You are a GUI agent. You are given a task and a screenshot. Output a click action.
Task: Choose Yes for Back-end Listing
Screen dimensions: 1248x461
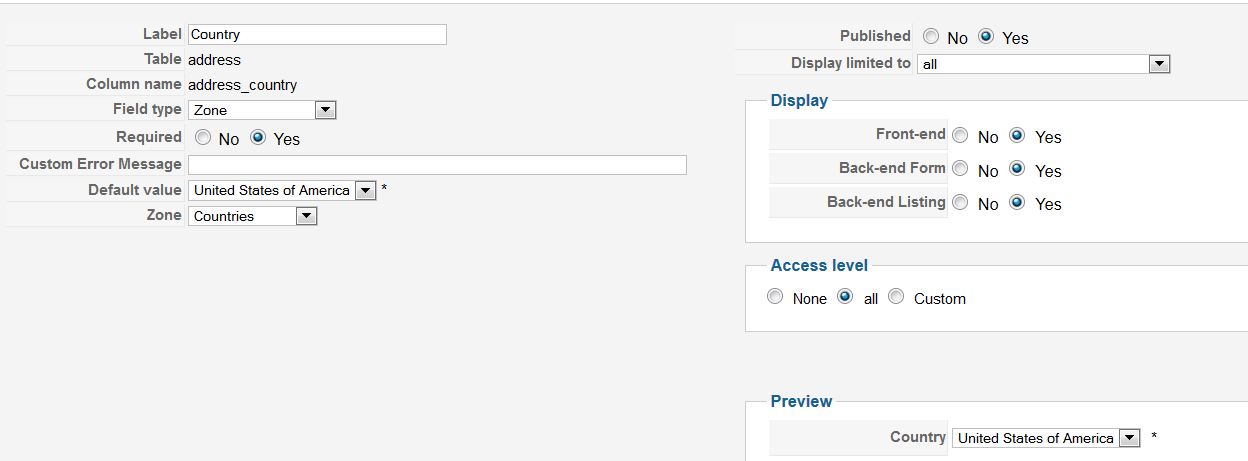(1017, 202)
